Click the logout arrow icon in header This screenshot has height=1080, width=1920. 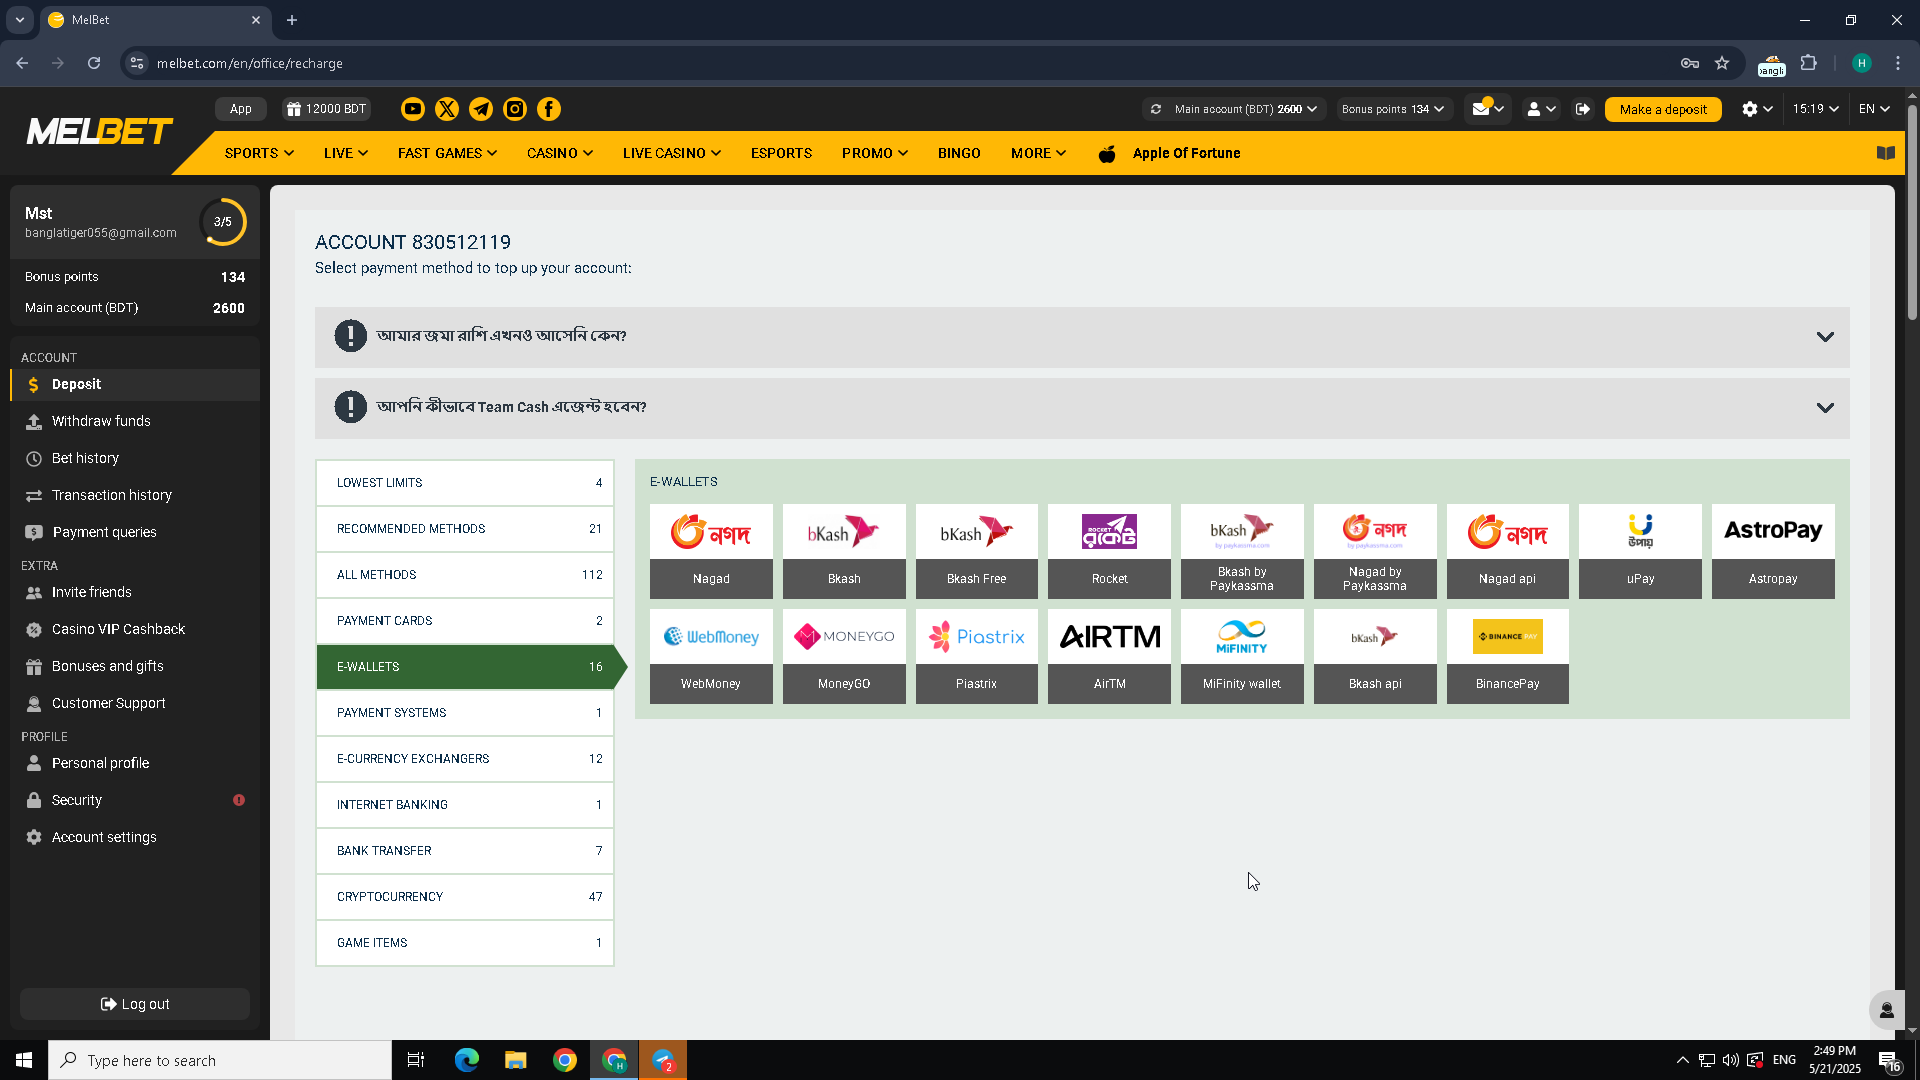(x=1583, y=109)
